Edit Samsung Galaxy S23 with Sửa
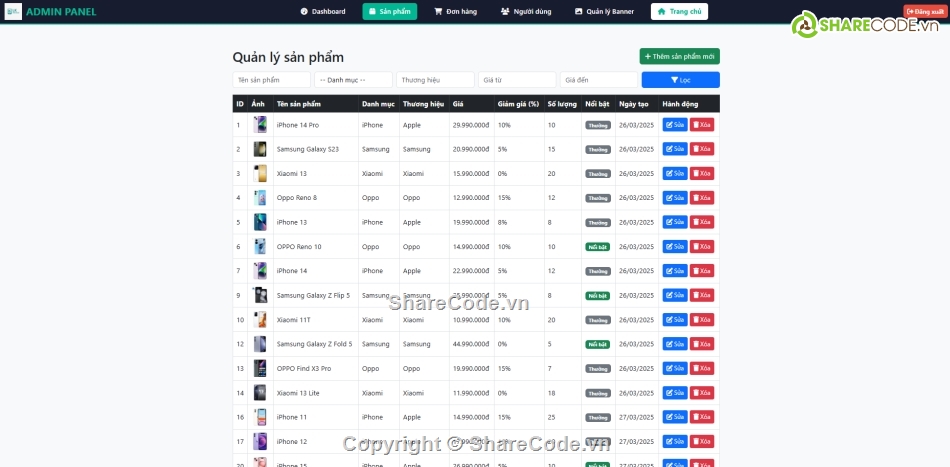Screen dimensions: 950x467 click(x=674, y=149)
